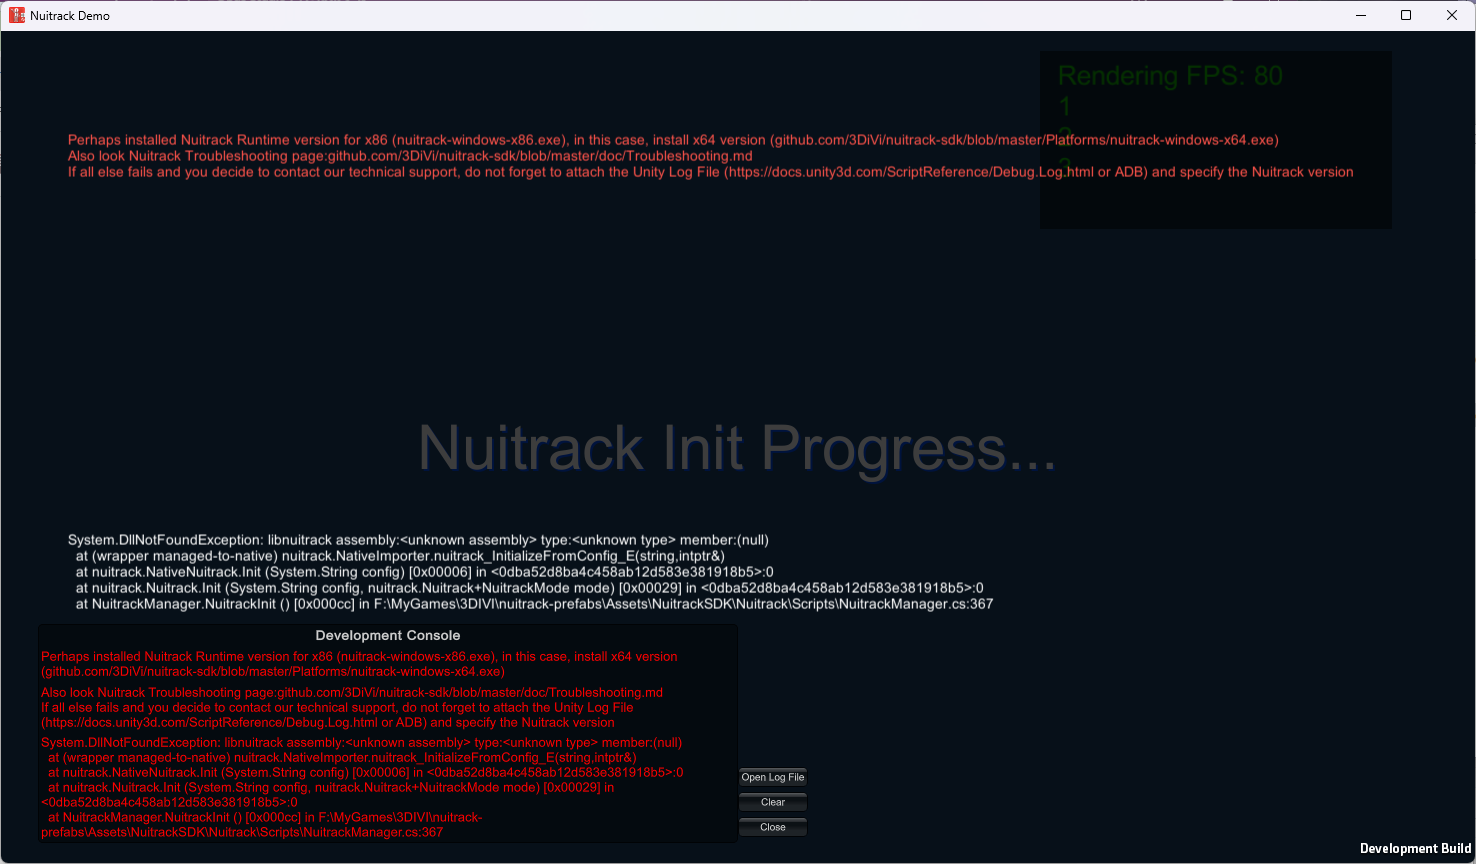Click the 'Nuitrack Init Progress...' text
The image size is (1476, 864).
(x=737, y=448)
